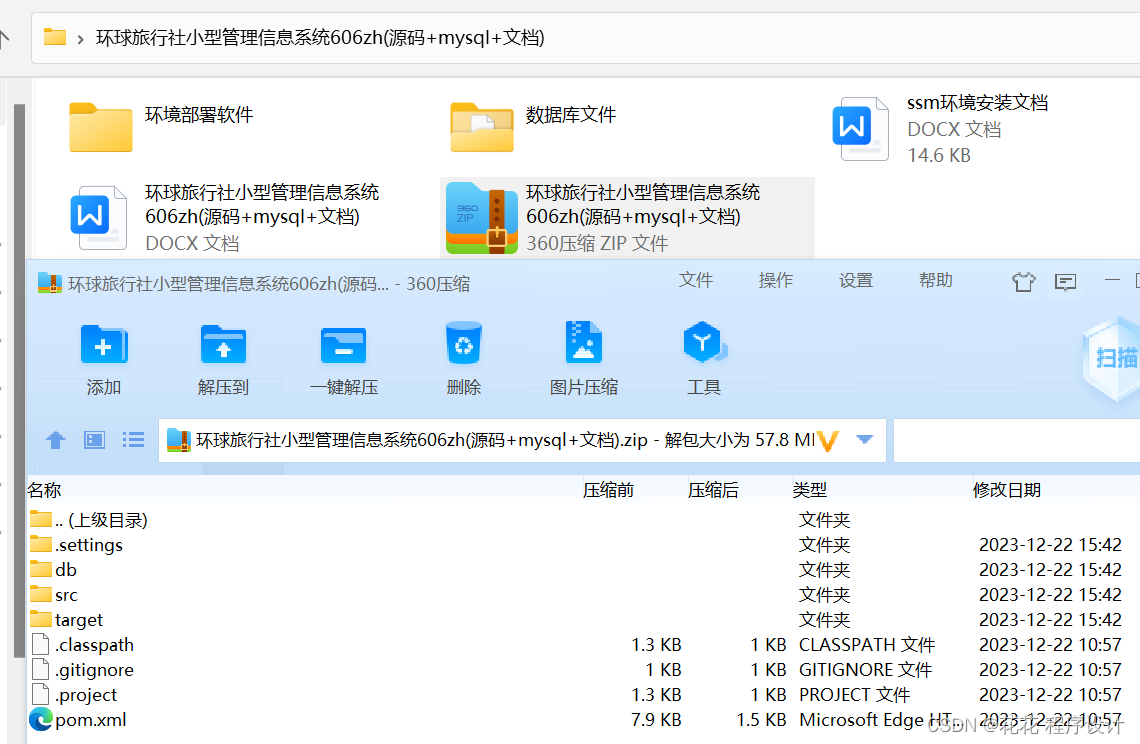Screen dimensions: 1140x744
Task: Click the 一键解压 one-click extract icon
Action: [x=343, y=345]
